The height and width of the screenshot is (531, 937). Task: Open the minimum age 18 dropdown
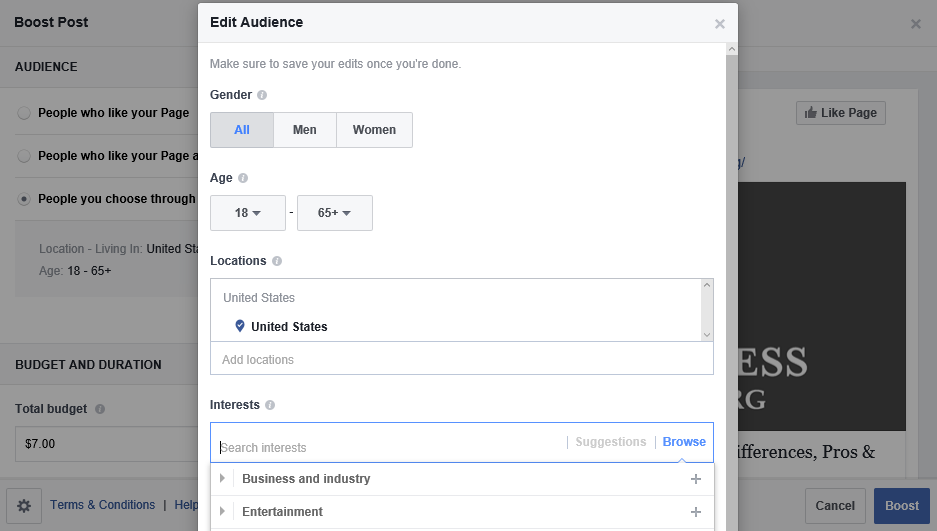pyautogui.click(x=248, y=213)
